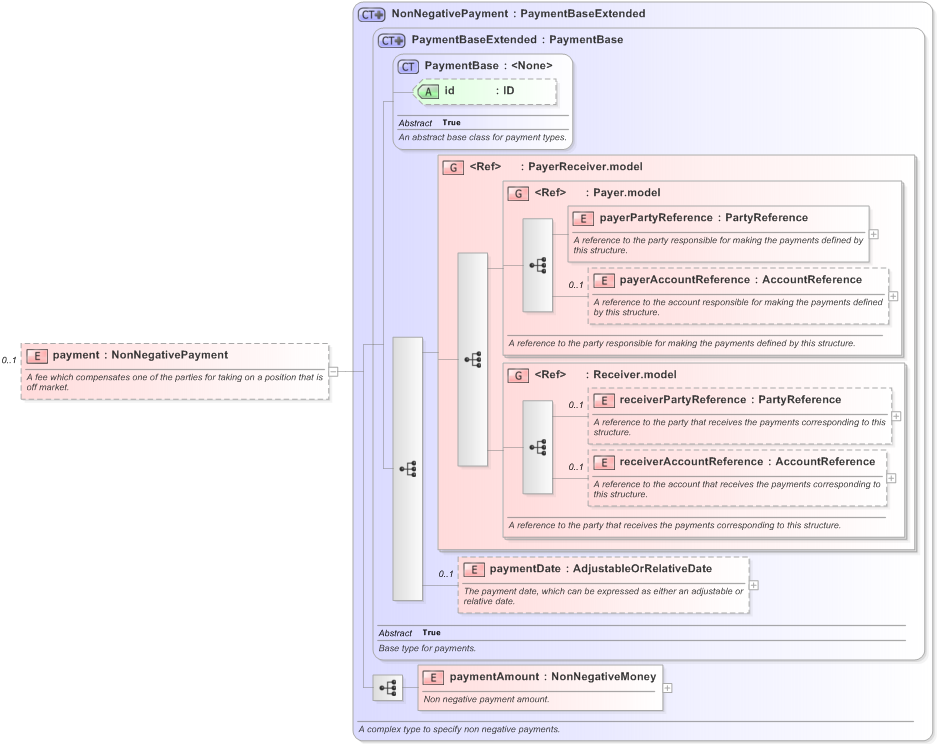Click the 0..1 cardinality beside payment element
Screen dimensions: 937x744
tap(9, 360)
